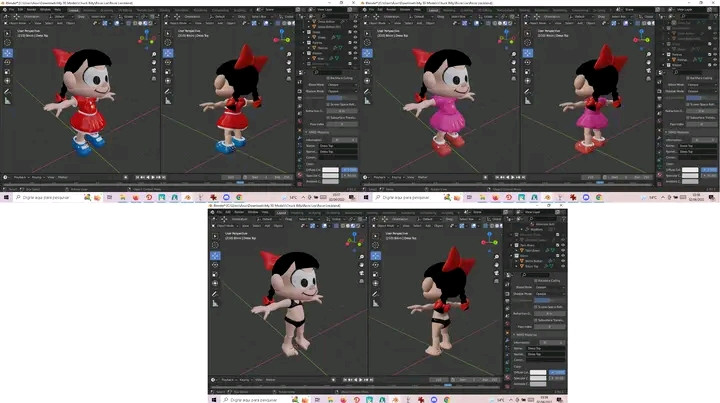The height and width of the screenshot is (403, 720).
Task: Select Move tool in red-dress window front-view viewport
Action: [x=8, y=53]
